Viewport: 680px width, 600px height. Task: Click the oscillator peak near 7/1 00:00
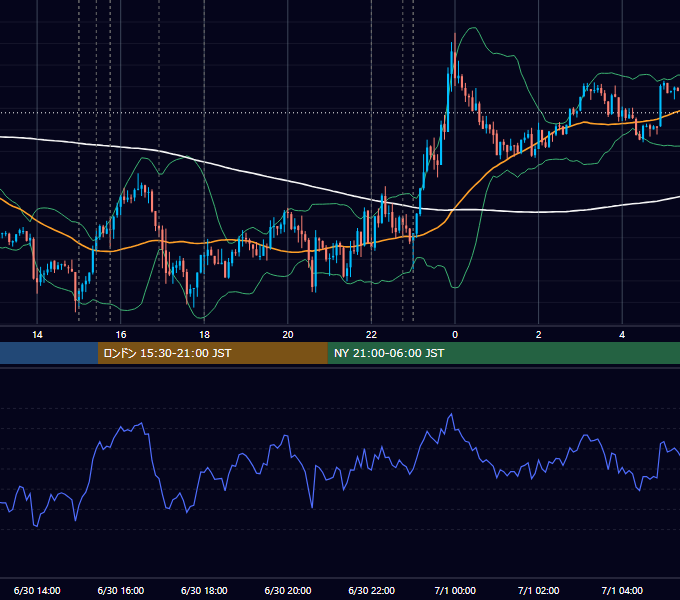(451, 415)
